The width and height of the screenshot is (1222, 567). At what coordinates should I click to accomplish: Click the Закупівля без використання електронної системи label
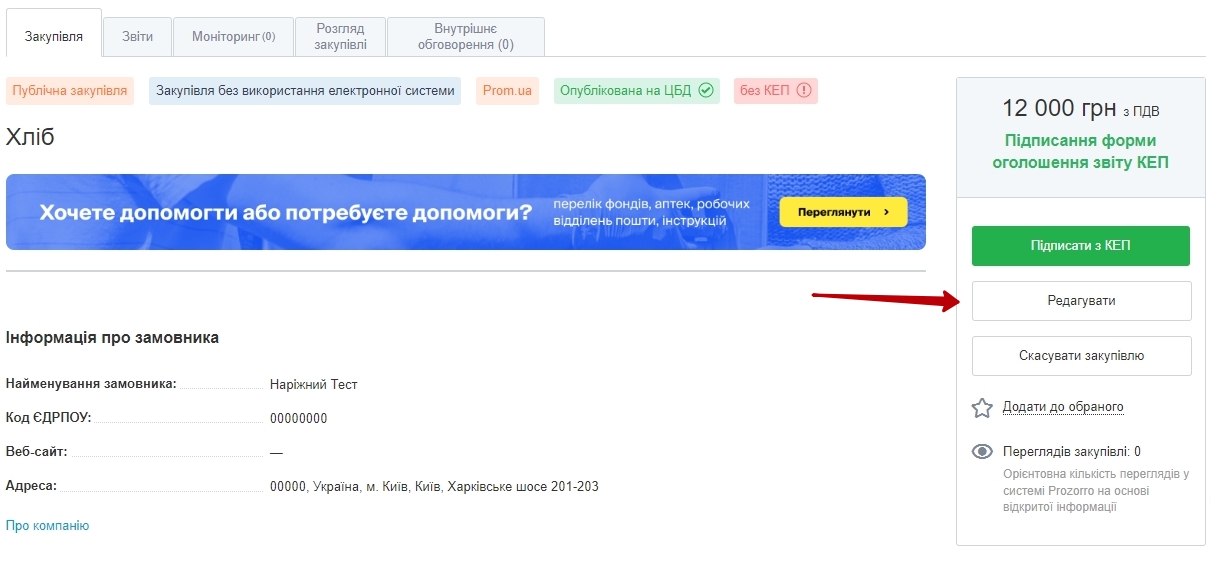[x=305, y=91]
